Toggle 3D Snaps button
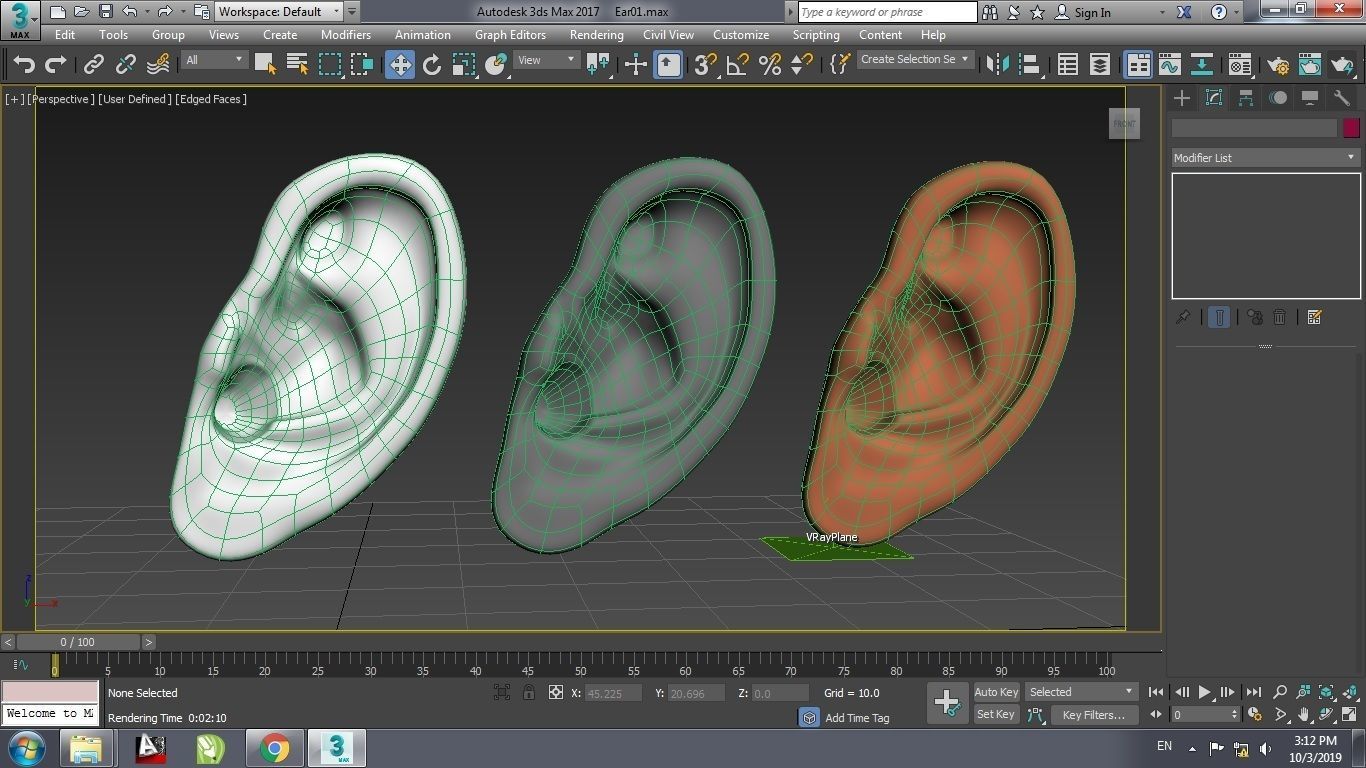Viewport: 1366px width, 768px height. 705,65
